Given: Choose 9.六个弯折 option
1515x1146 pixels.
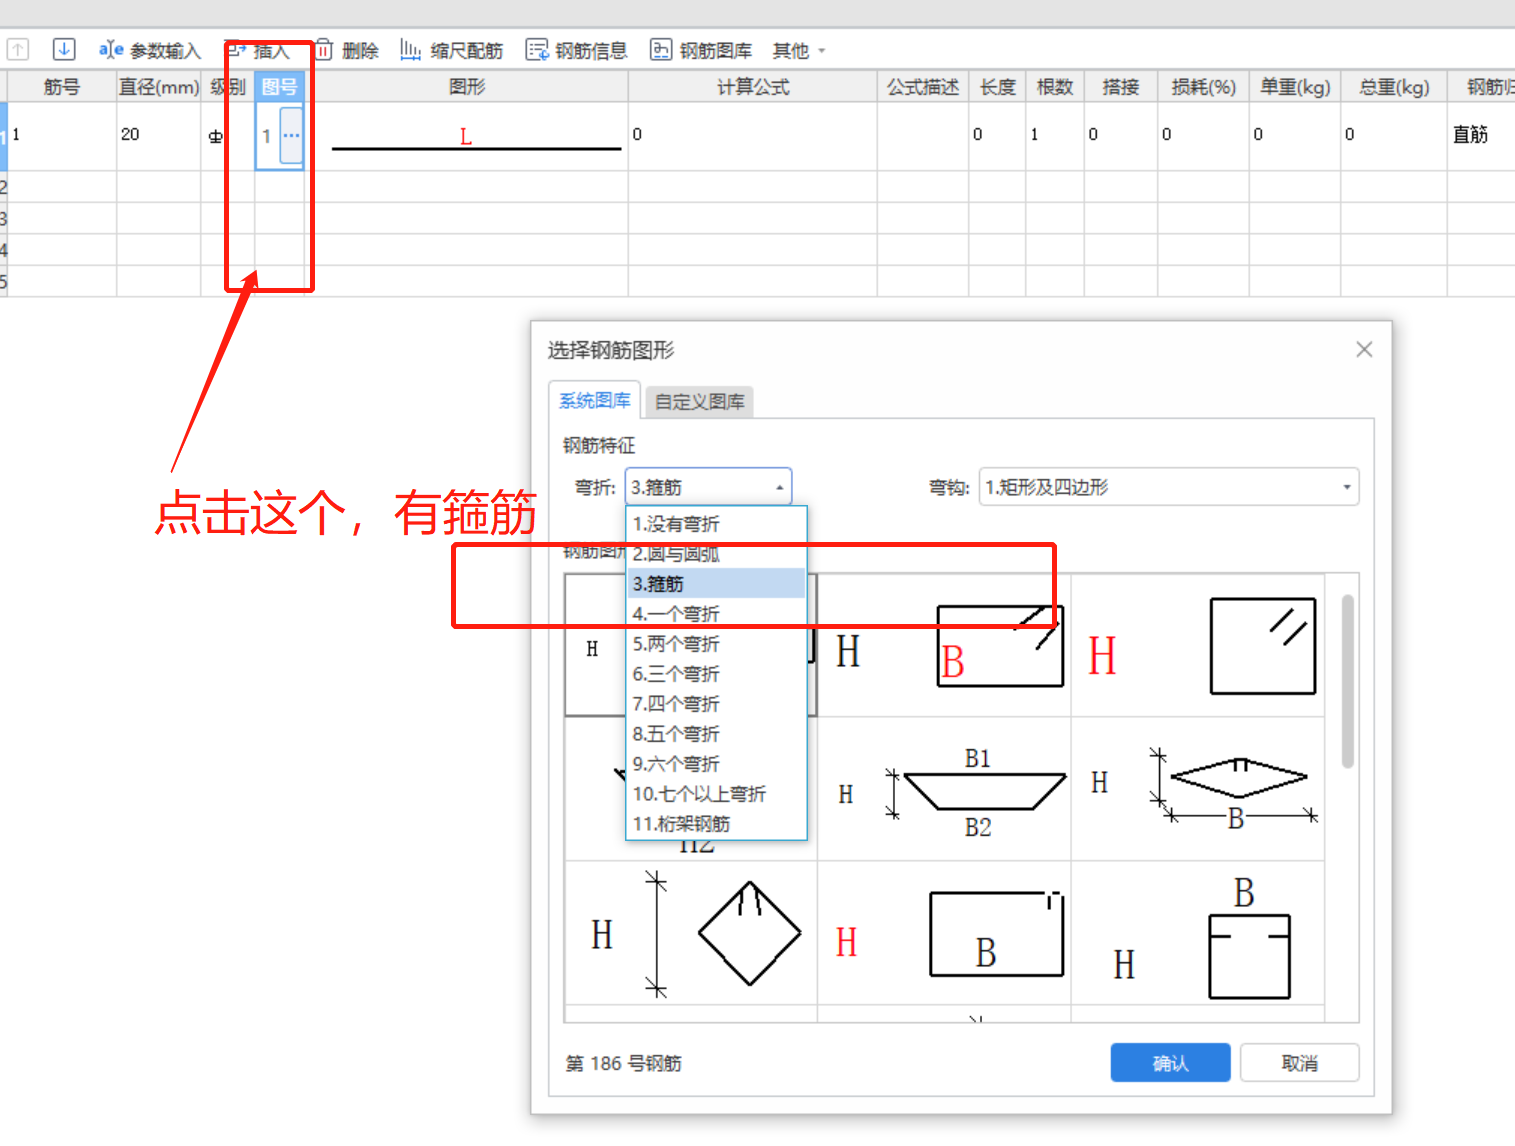Looking at the screenshot, I should click(716, 764).
